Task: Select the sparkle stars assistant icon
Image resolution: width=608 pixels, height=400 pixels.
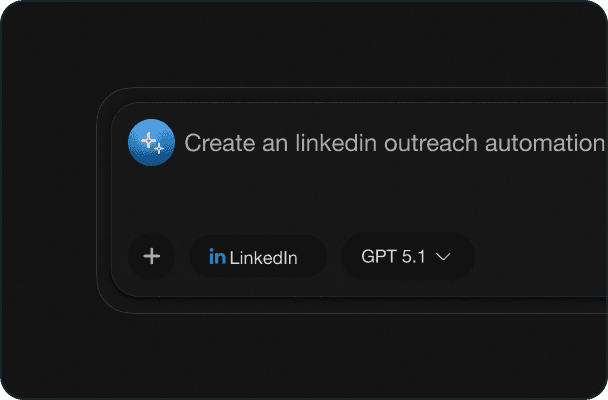Action: (151, 142)
